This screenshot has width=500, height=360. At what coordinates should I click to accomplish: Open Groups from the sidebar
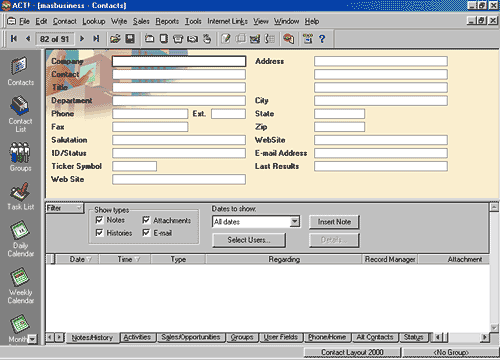(20, 157)
